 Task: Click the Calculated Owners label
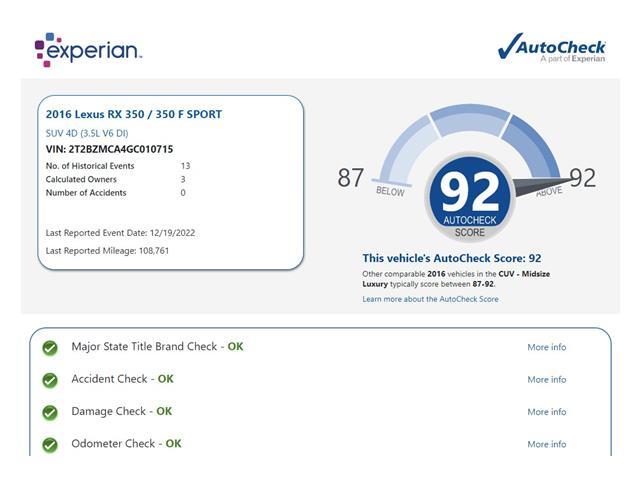point(81,180)
